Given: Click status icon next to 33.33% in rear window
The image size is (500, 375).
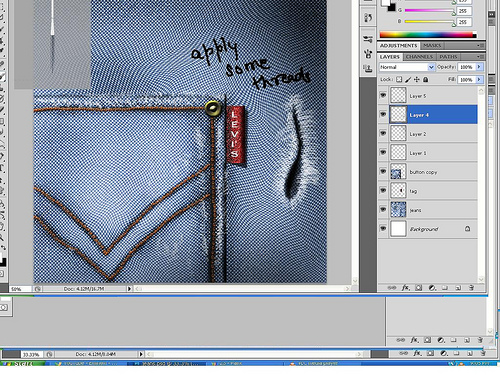Looking at the screenshot, I should pyautogui.click(x=49, y=354).
